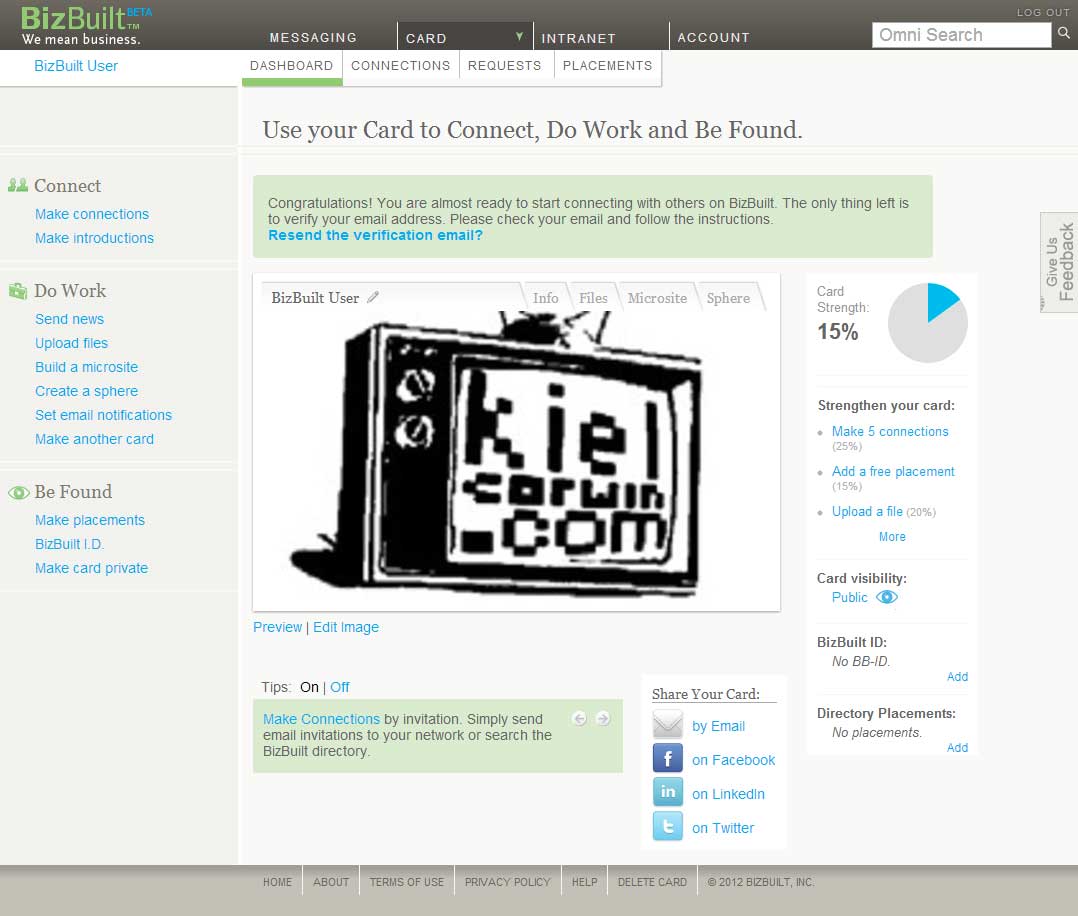Open the Messaging menu
The image size is (1078, 916).
point(314,38)
